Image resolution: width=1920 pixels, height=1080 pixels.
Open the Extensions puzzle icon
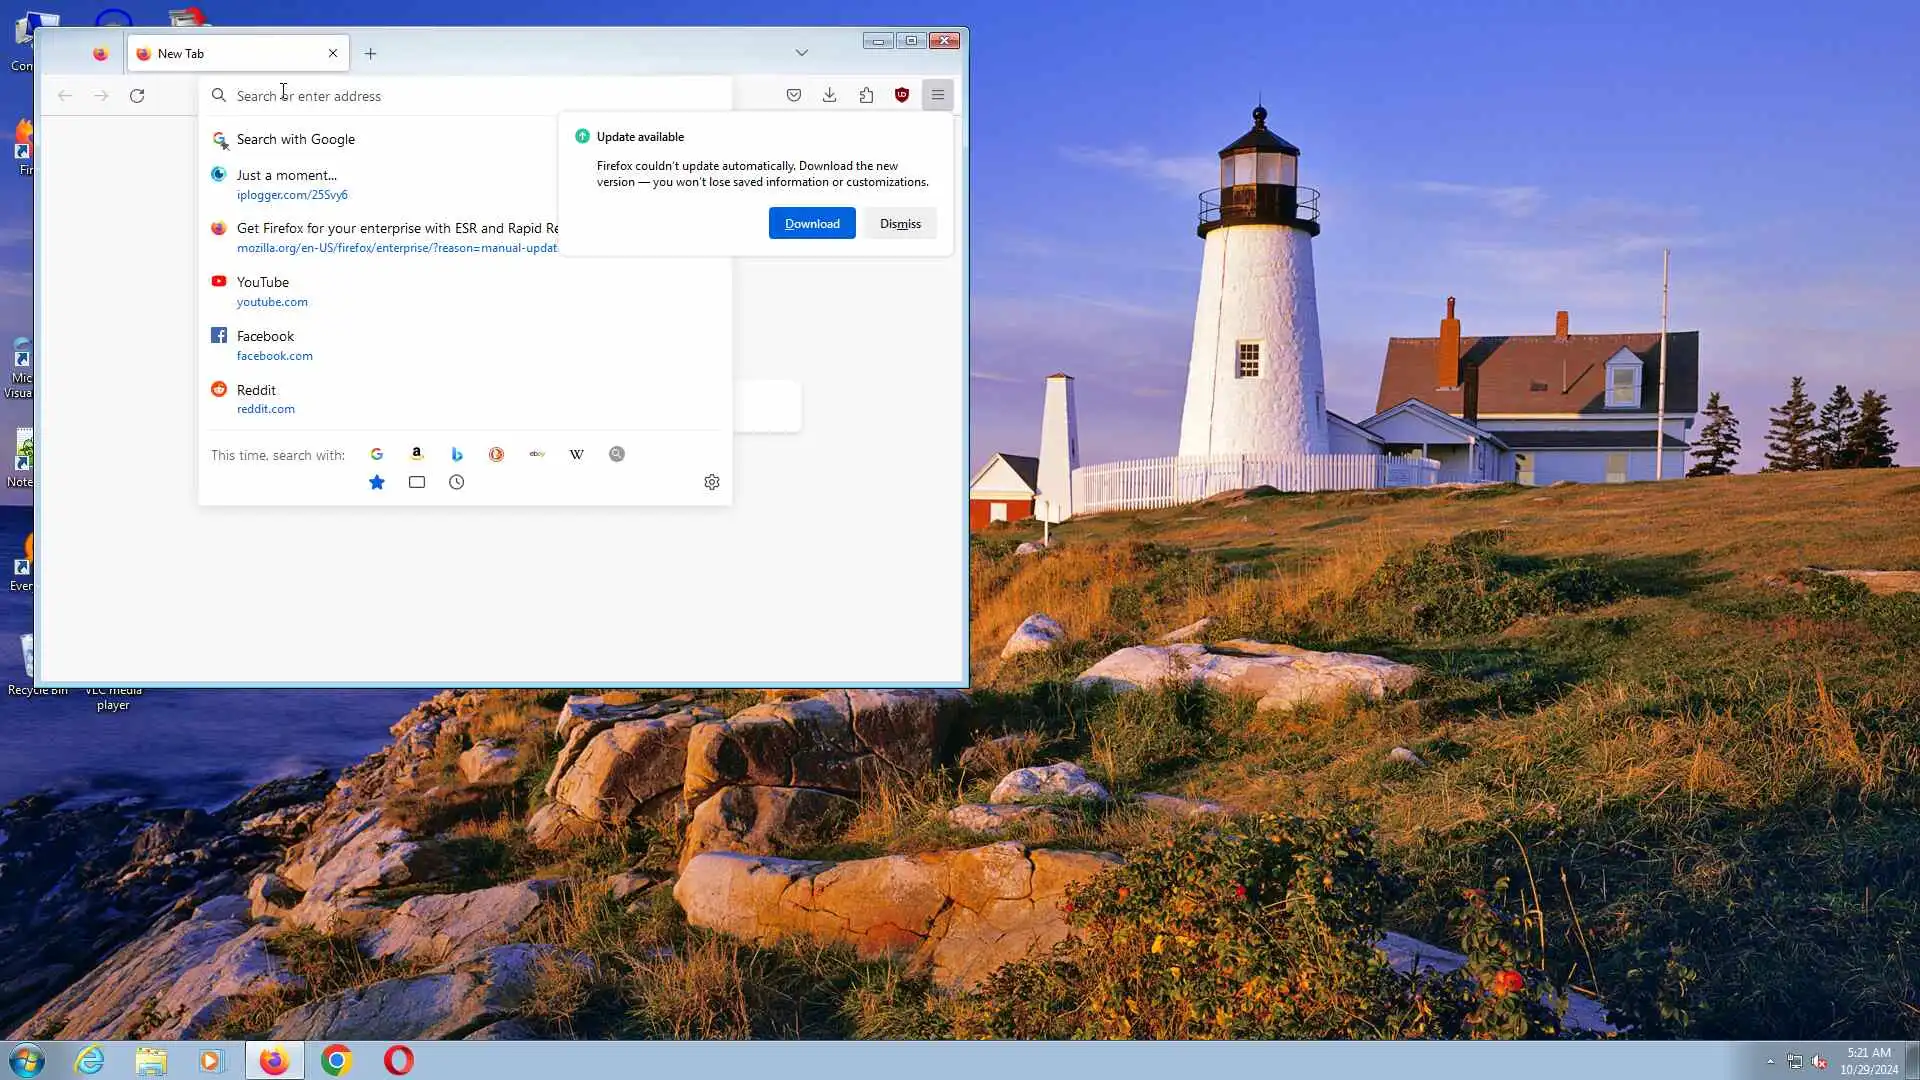(x=866, y=95)
